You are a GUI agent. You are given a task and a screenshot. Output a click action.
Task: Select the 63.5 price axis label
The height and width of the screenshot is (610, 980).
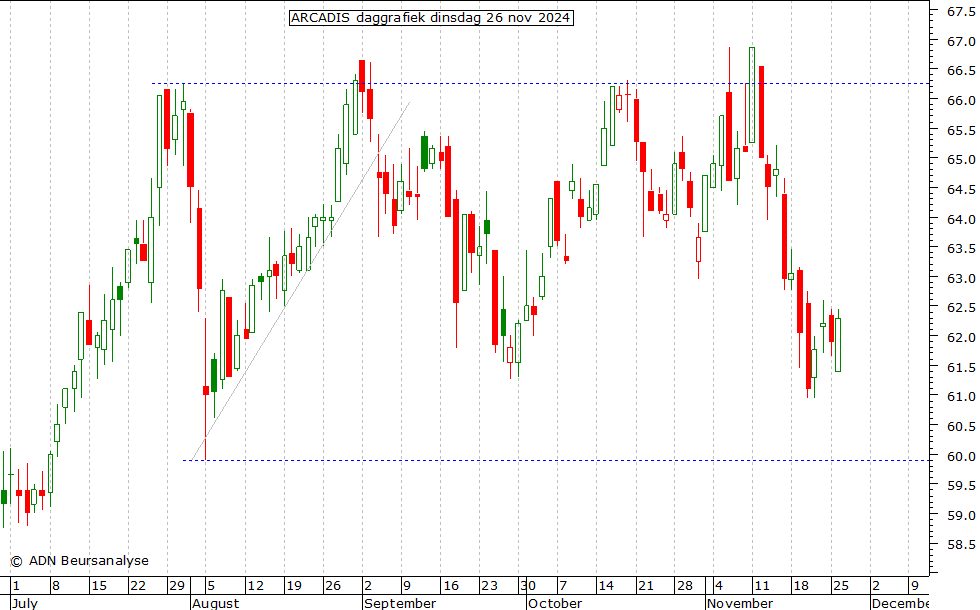click(961, 249)
